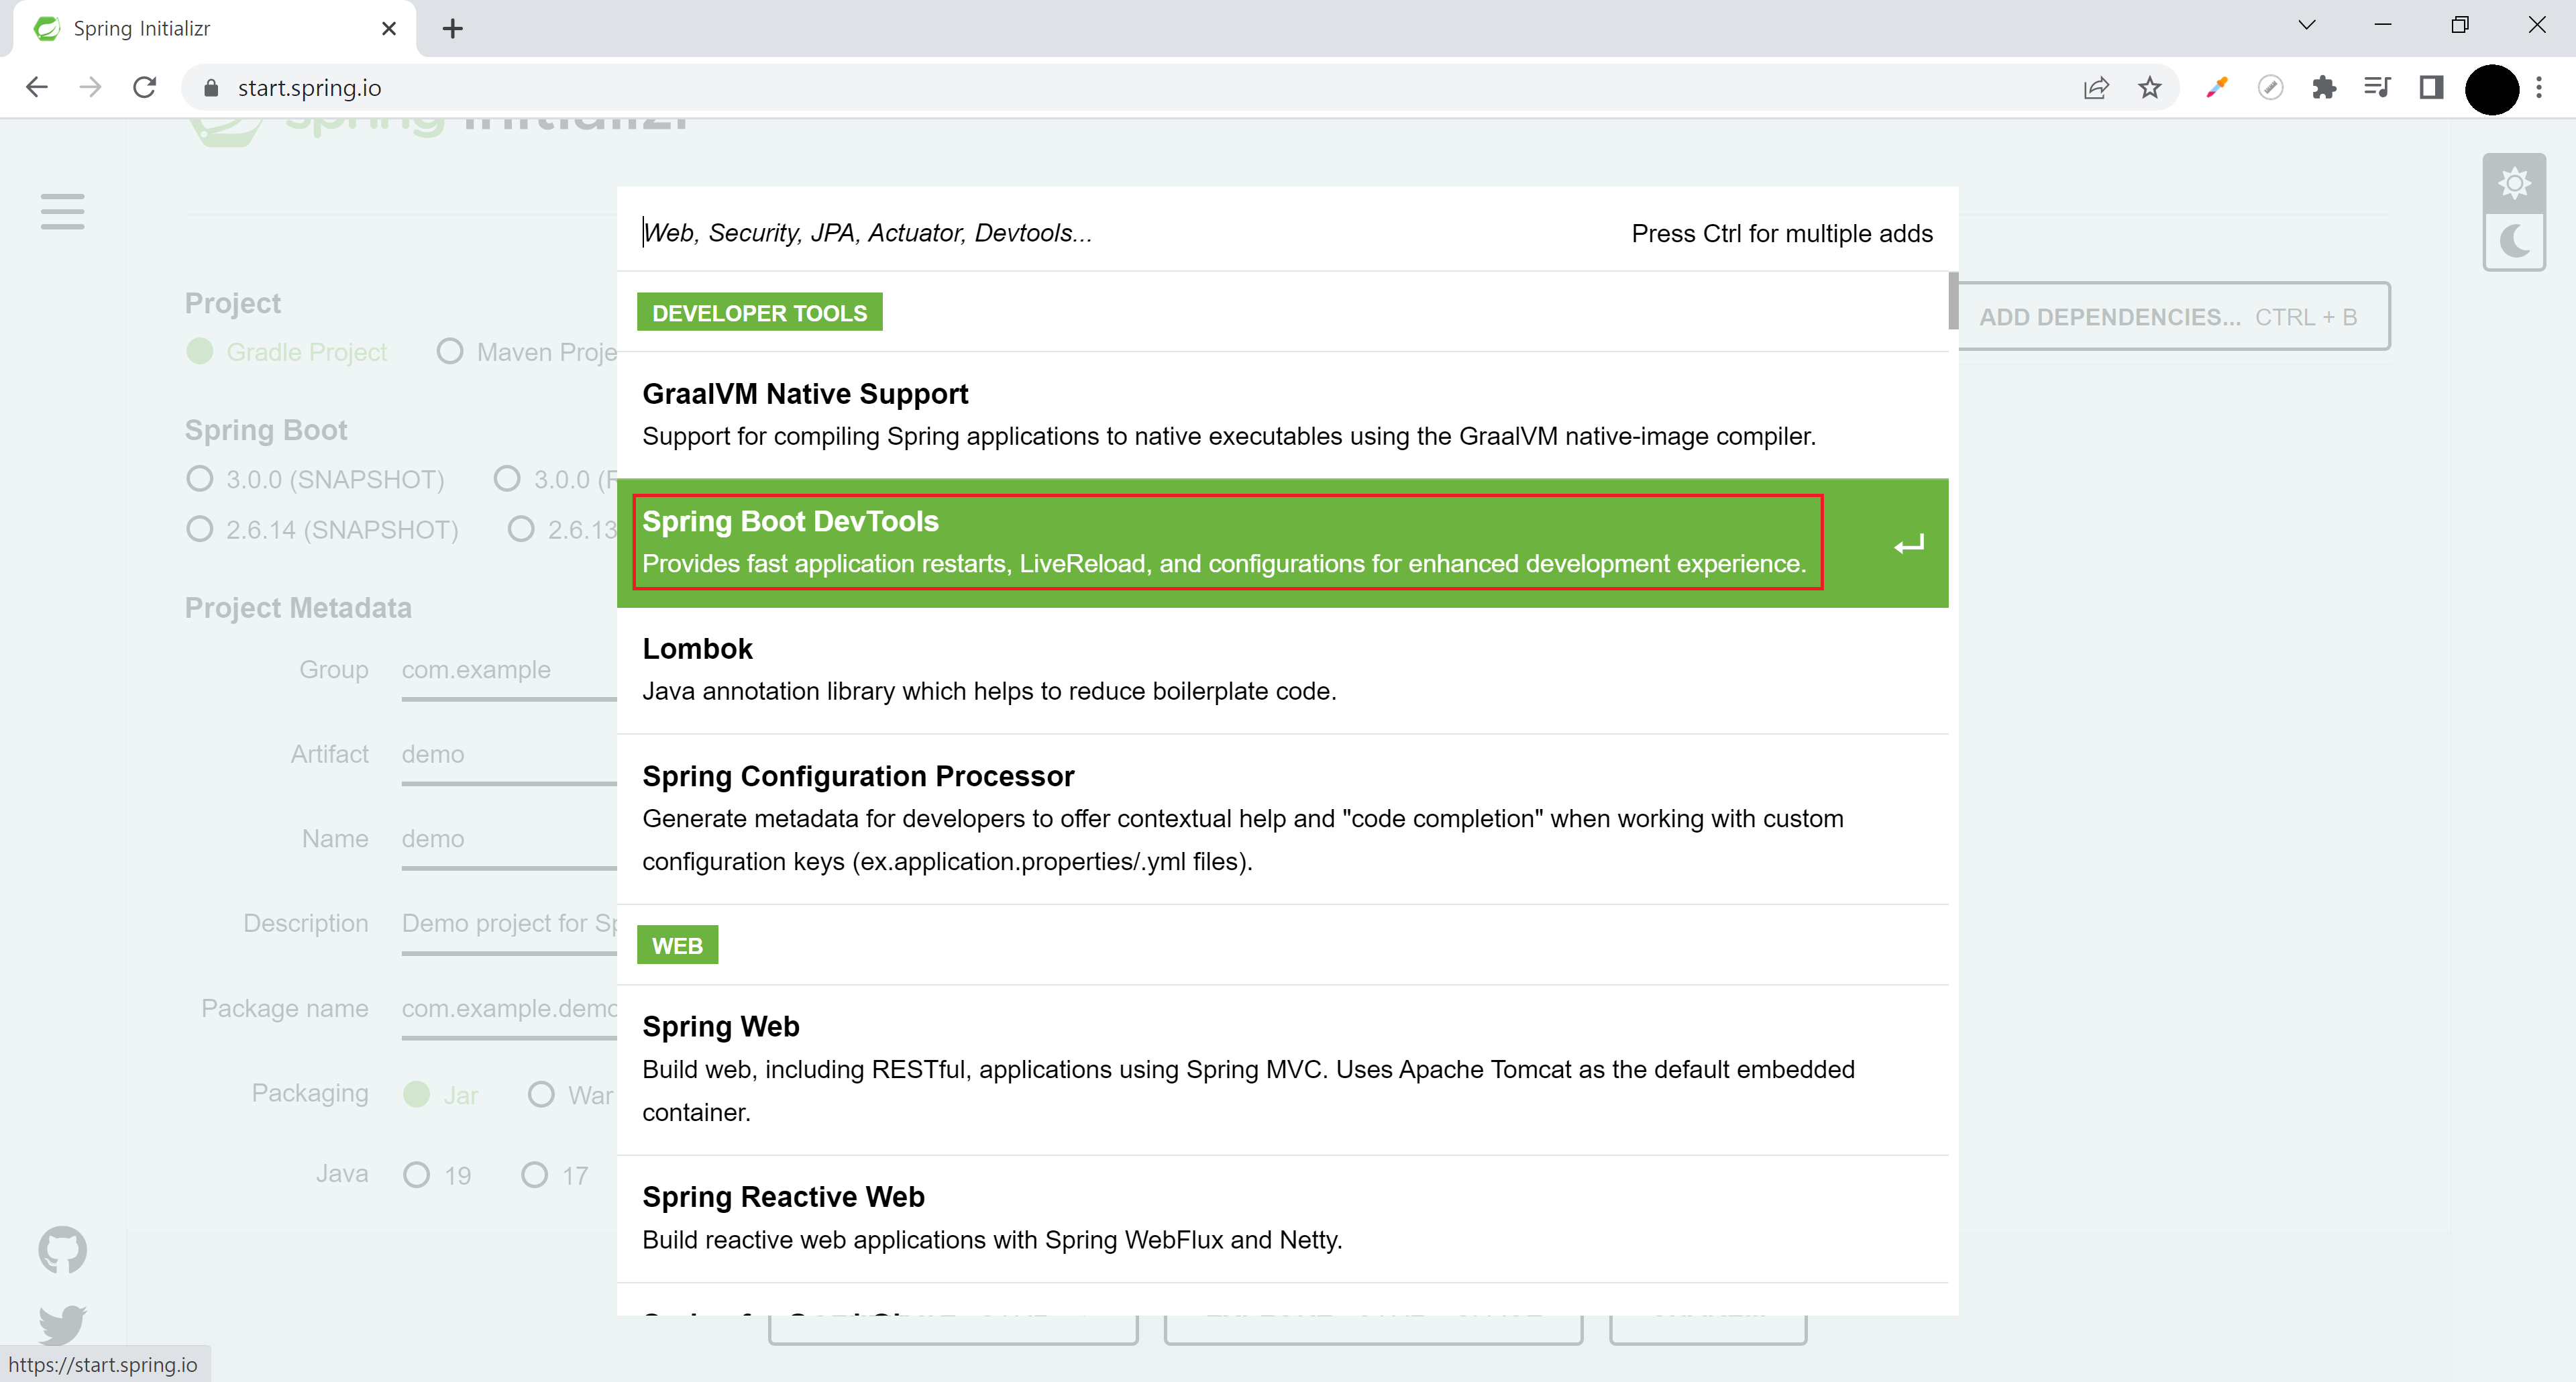The width and height of the screenshot is (2576, 1382).
Task: Open the browser extensions puzzle icon
Action: pos(2324,88)
